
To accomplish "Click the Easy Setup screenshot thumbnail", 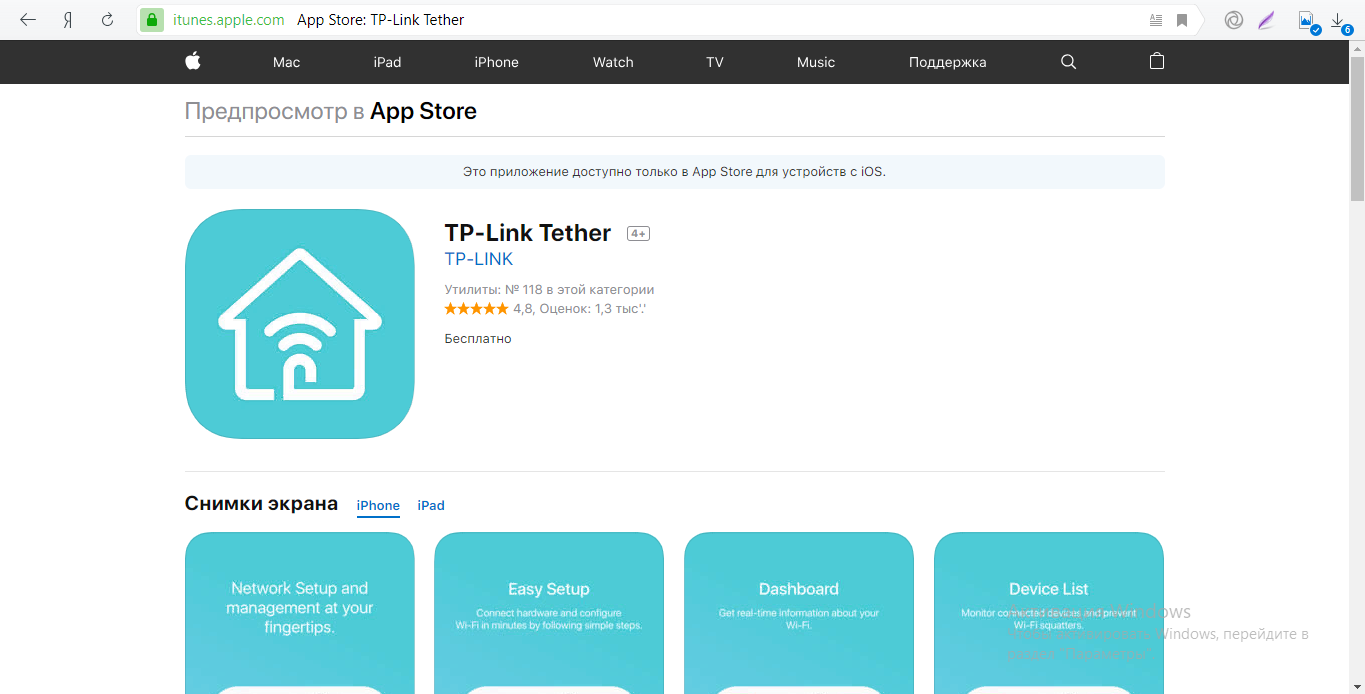I will [549, 613].
